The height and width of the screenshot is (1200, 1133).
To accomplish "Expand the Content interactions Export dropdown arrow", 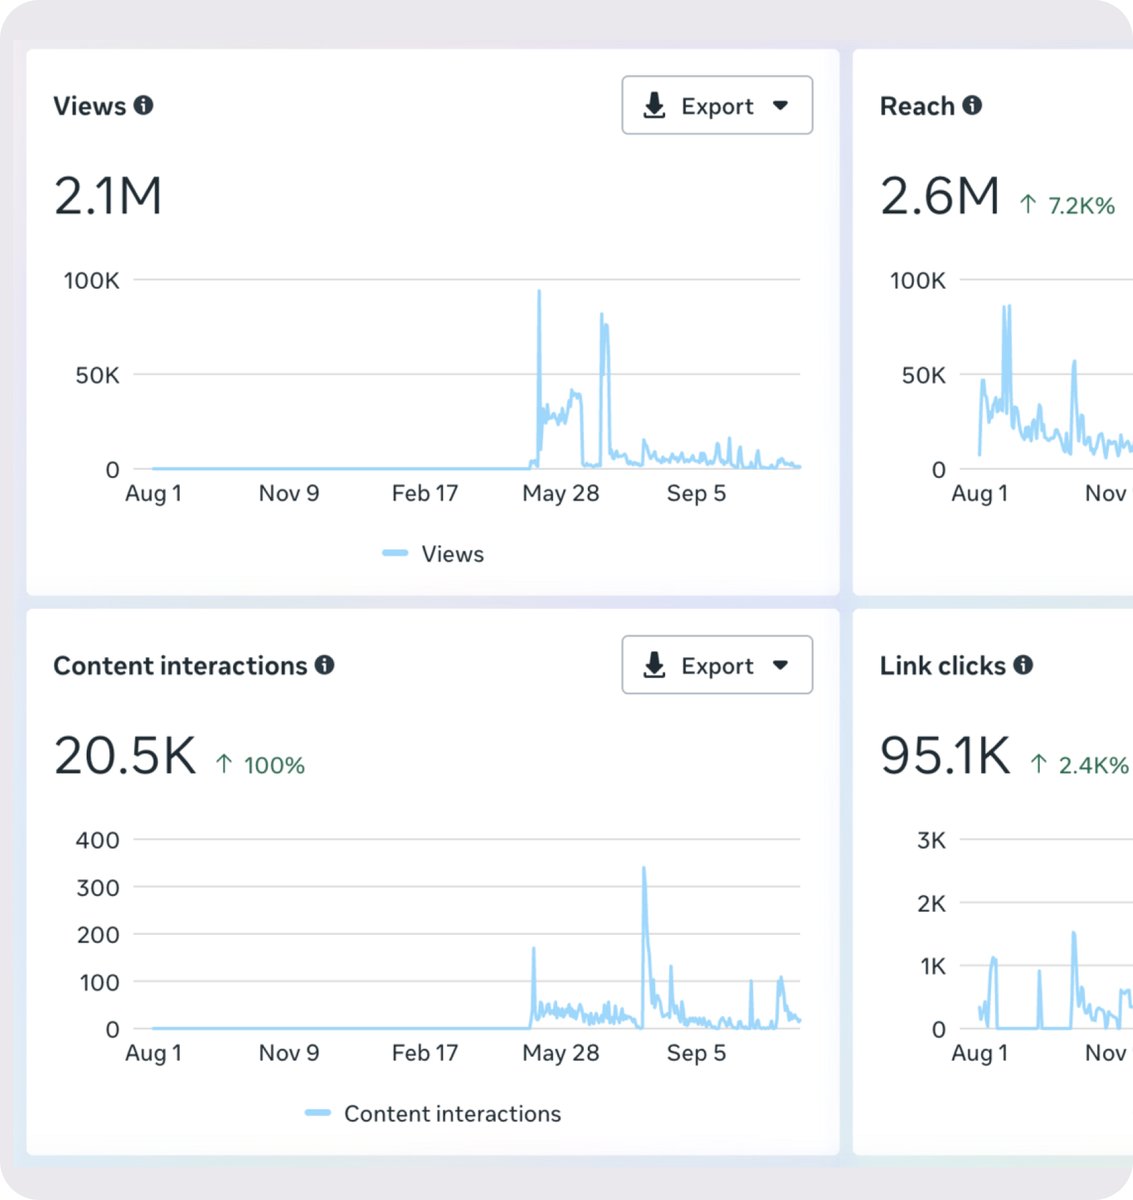I will coord(781,665).
